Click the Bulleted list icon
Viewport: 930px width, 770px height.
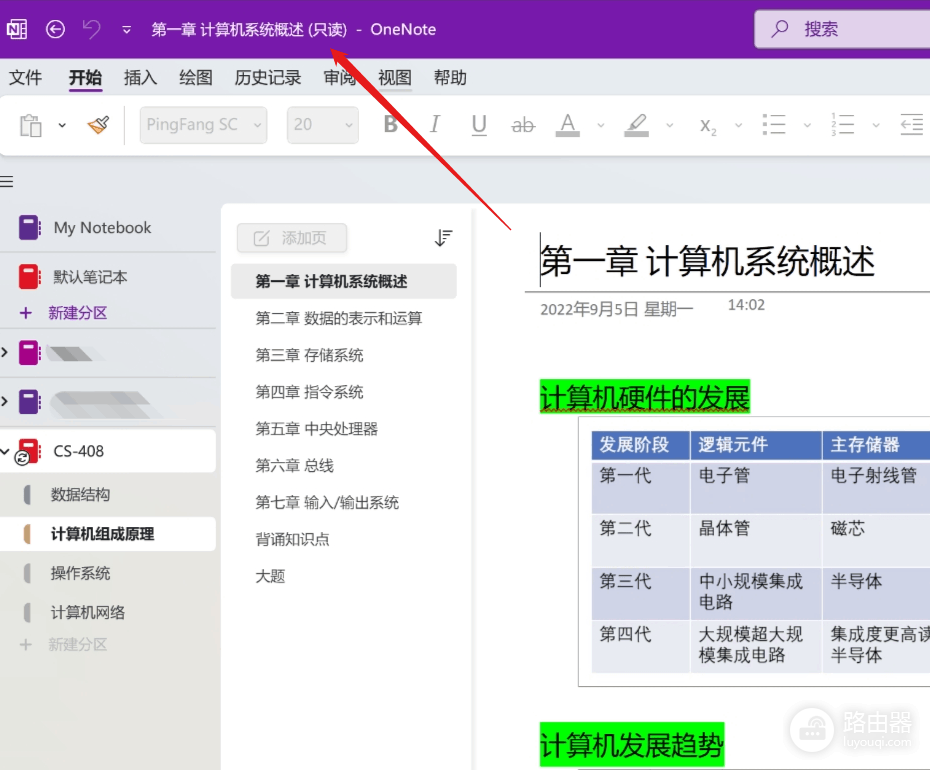tap(774, 125)
